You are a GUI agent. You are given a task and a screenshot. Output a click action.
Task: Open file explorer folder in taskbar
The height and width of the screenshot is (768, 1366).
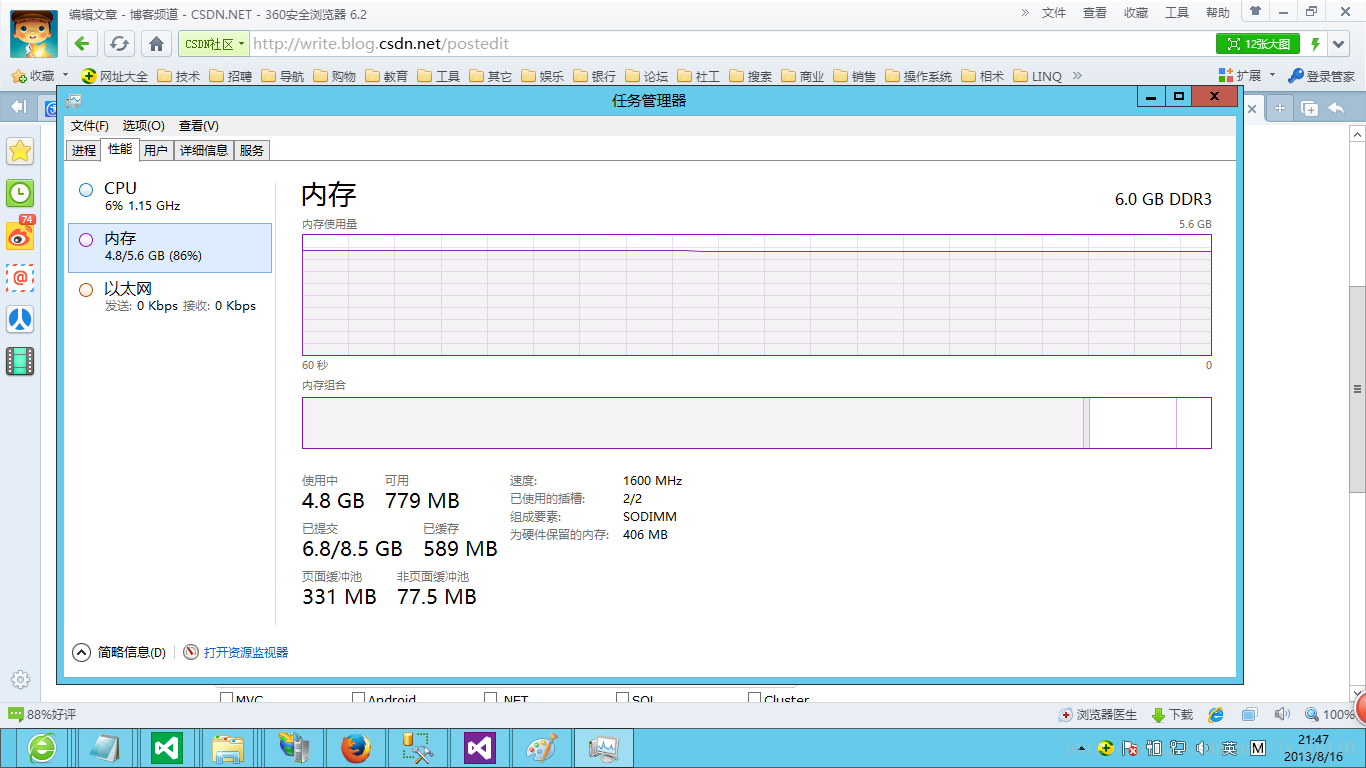(x=228, y=748)
